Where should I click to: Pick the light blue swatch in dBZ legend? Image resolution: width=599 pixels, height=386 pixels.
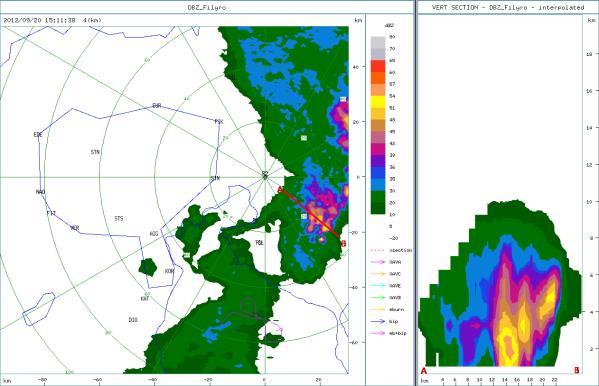tap(378, 184)
